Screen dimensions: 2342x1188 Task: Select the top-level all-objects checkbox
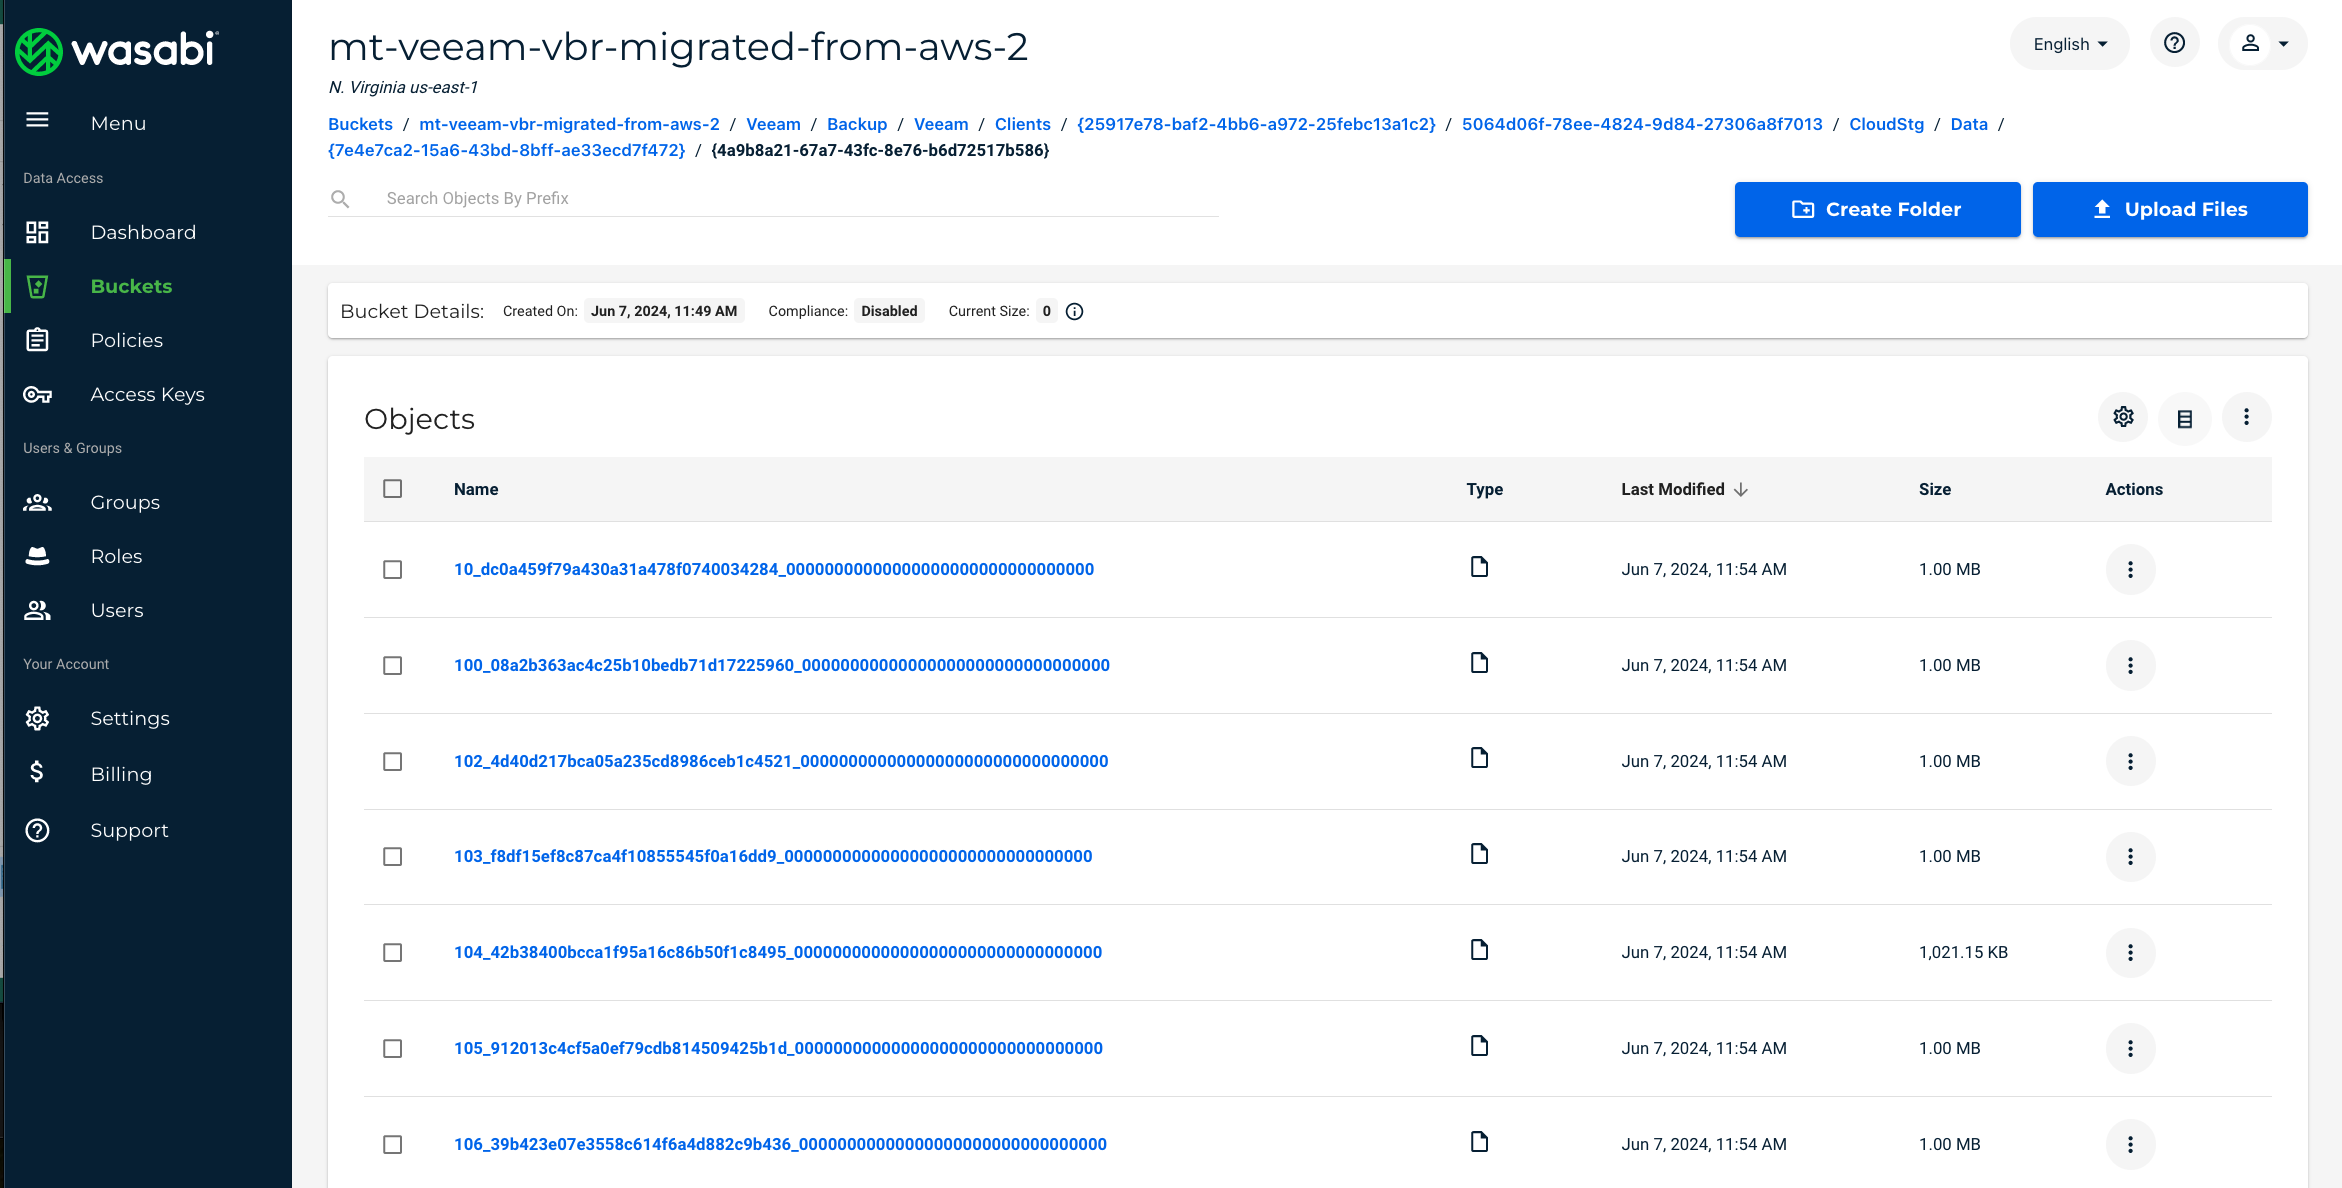pyautogui.click(x=392, y=488)
